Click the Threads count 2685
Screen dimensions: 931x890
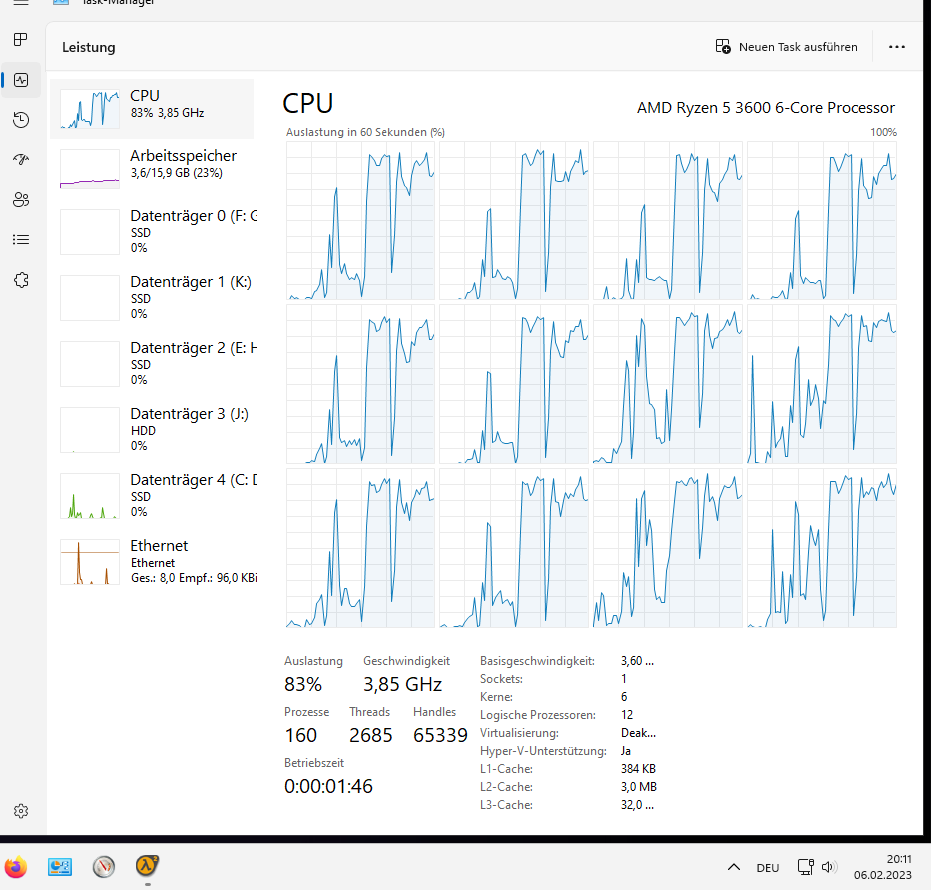370,735
